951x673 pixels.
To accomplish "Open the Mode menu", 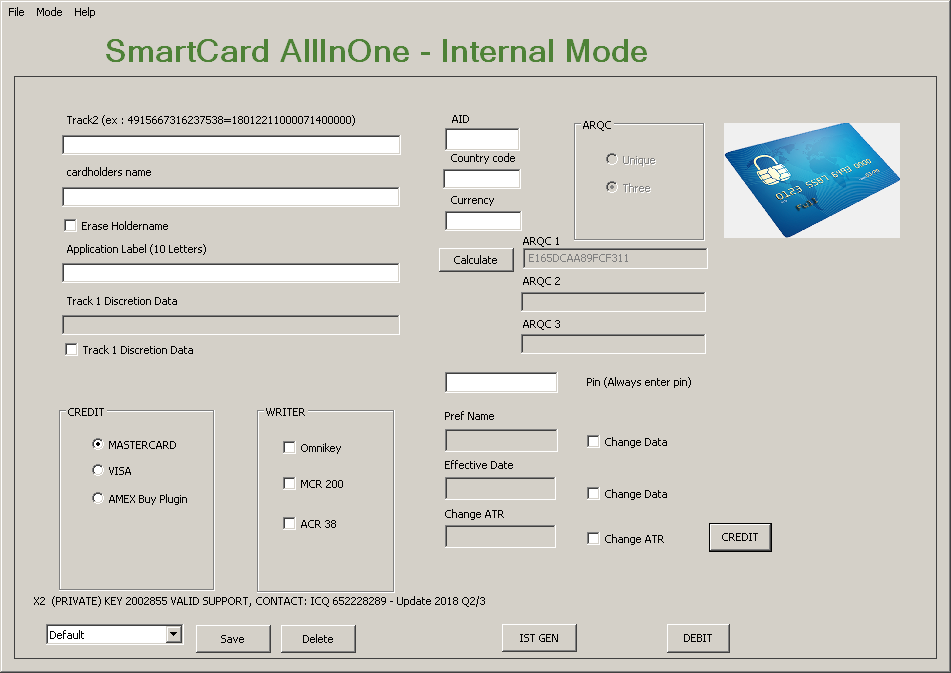I will pyautogui.click(x=49, y=12).
